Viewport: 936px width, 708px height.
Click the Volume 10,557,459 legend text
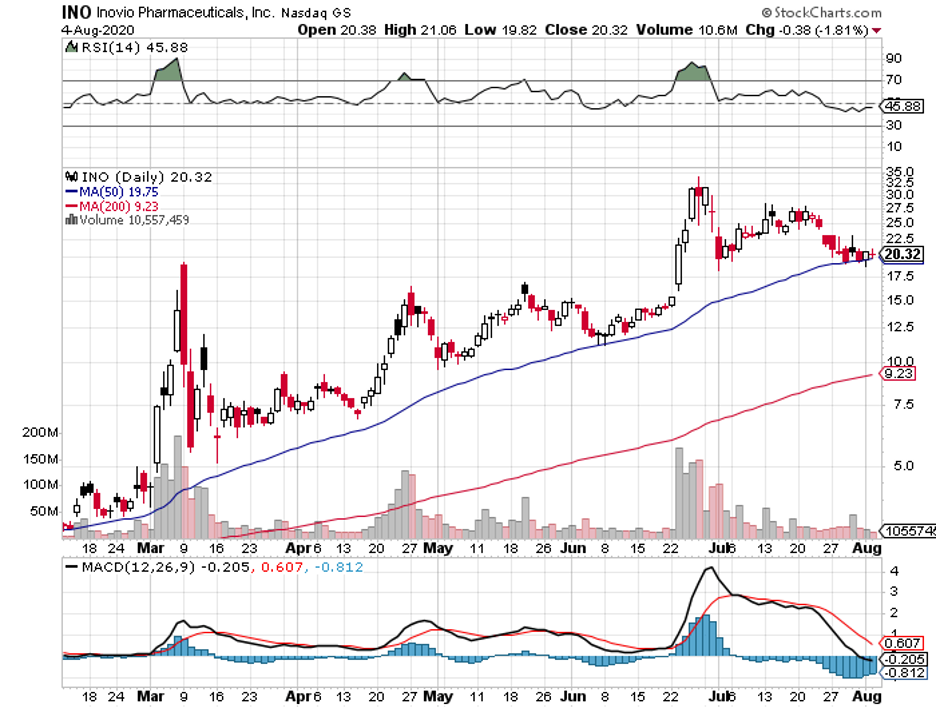point(134,220)
